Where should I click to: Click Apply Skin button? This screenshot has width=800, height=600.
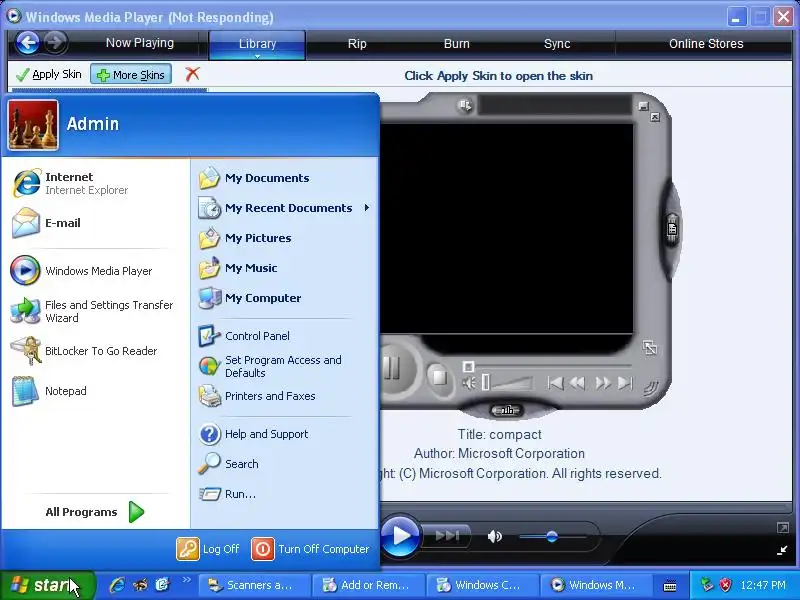[49, 75]
